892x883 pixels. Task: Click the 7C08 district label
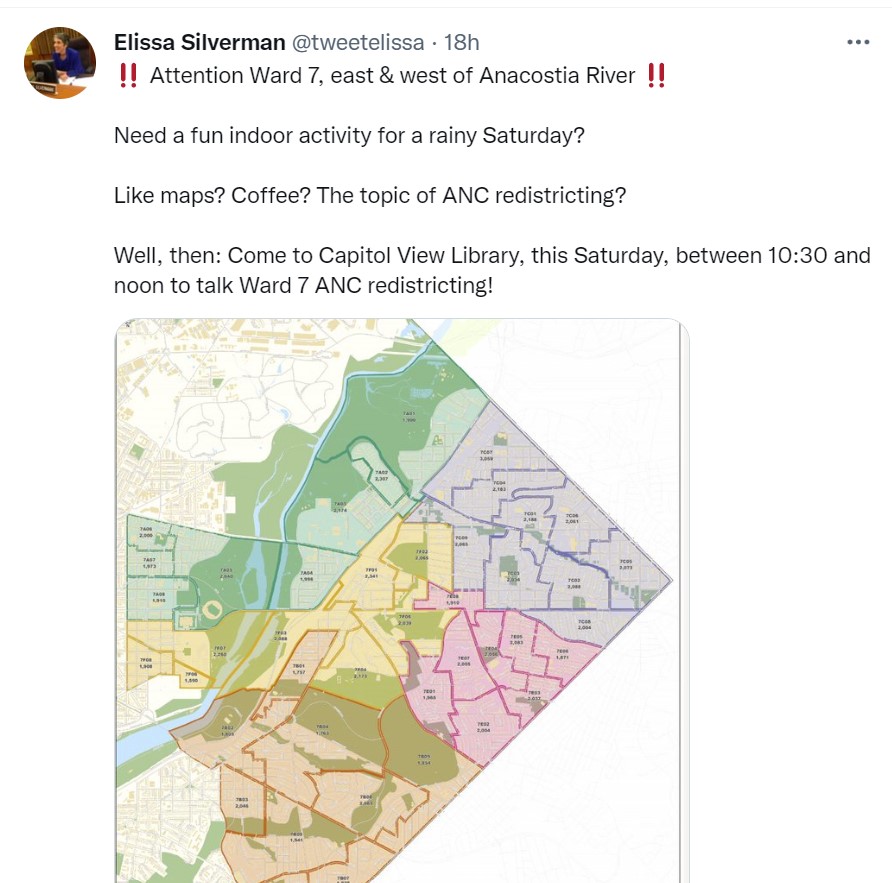(585, 625)
